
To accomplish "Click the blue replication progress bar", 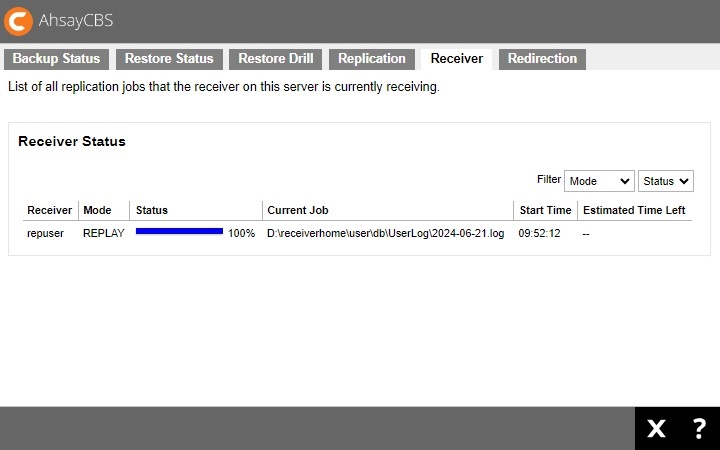I will [179, 232].
